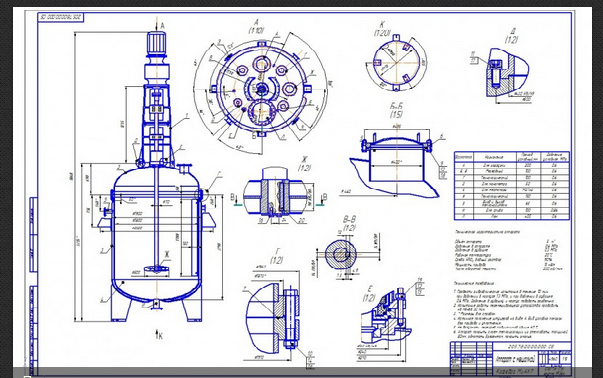Click the nozzle designation table

511,186
